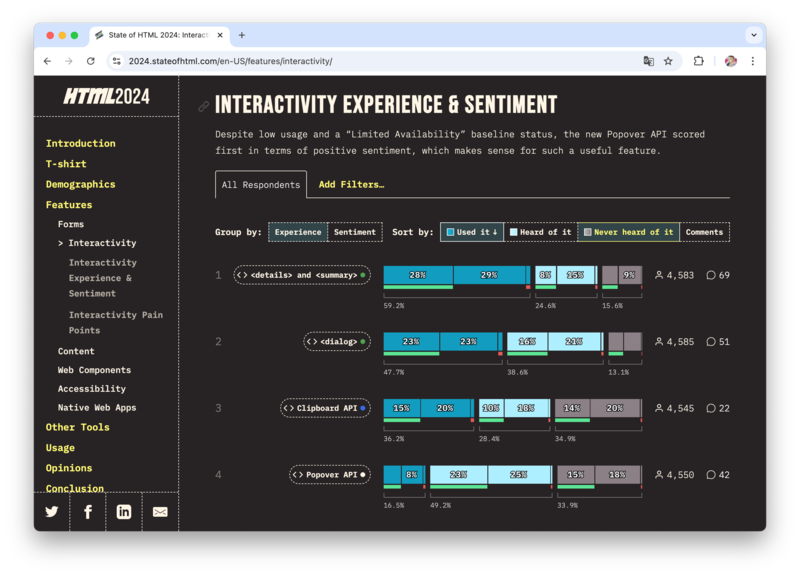Open Other Tools section
Image resolution: width=800 pixels, height=576 pixels.
point(78,427)
